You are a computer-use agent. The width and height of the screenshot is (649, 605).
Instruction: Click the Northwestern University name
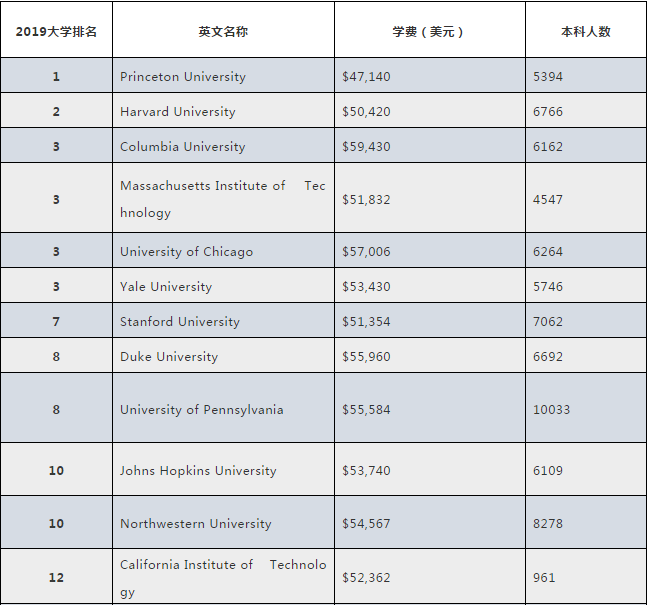click(196, 523)
